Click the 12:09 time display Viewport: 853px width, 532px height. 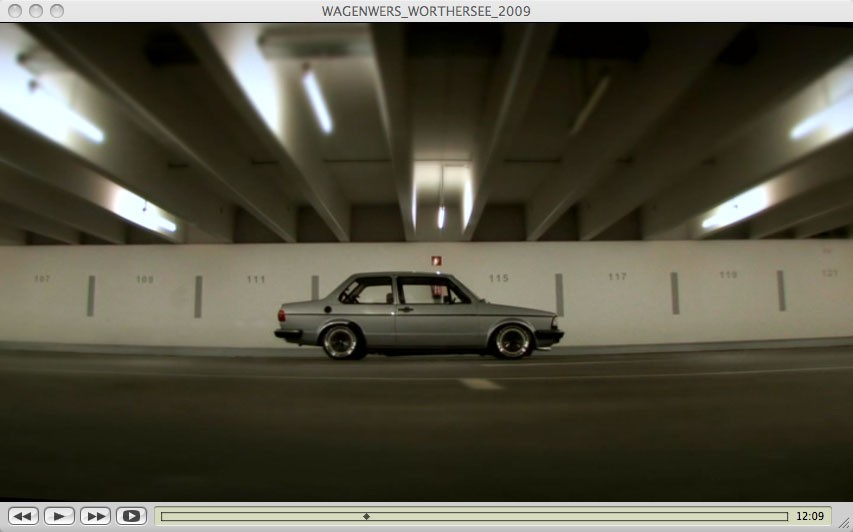pos(810,516)
